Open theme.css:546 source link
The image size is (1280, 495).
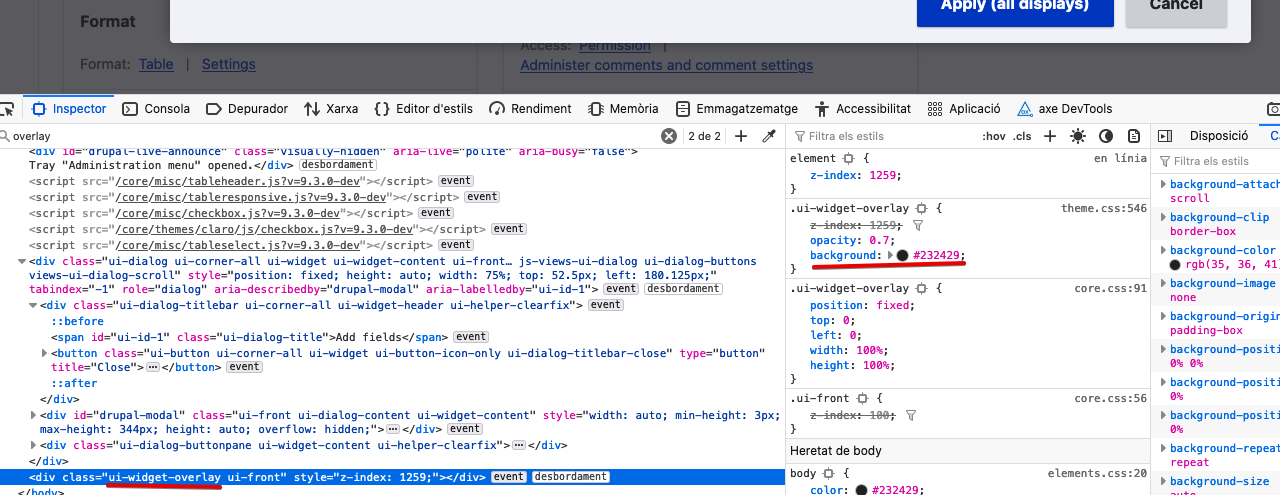click(x=1104, y=208)
